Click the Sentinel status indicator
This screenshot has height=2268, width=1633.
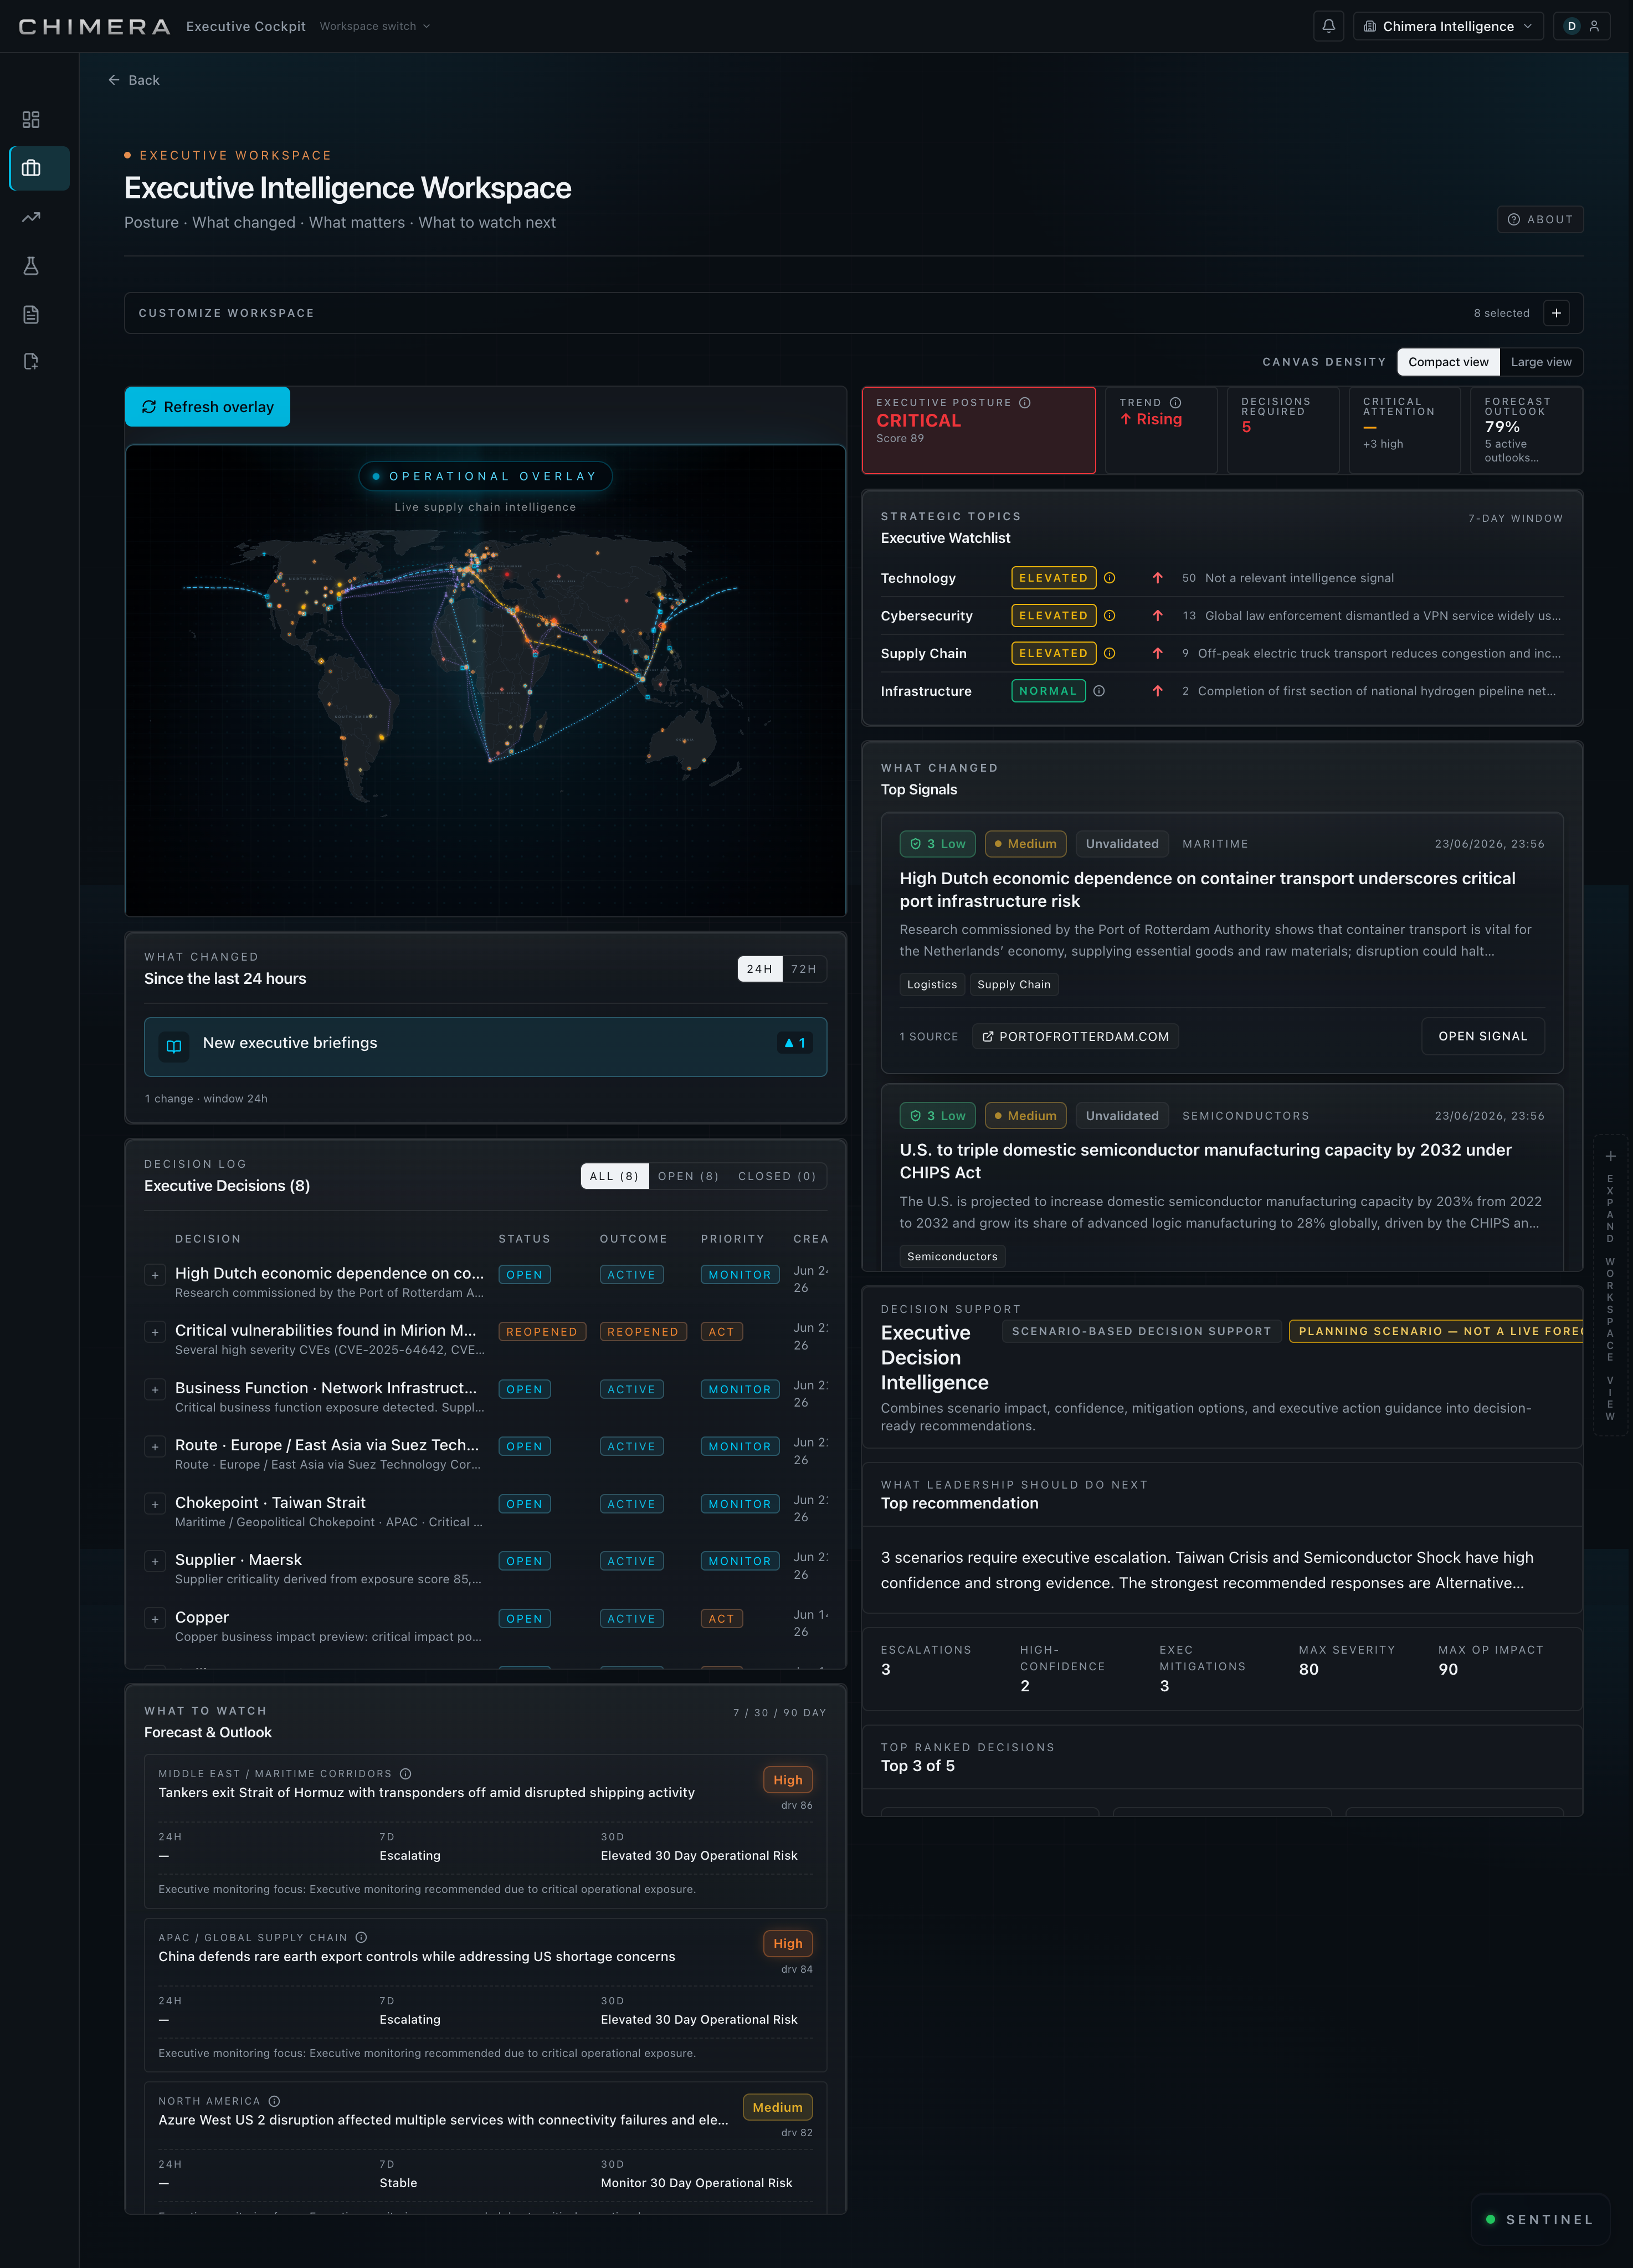point(1541,2219)
